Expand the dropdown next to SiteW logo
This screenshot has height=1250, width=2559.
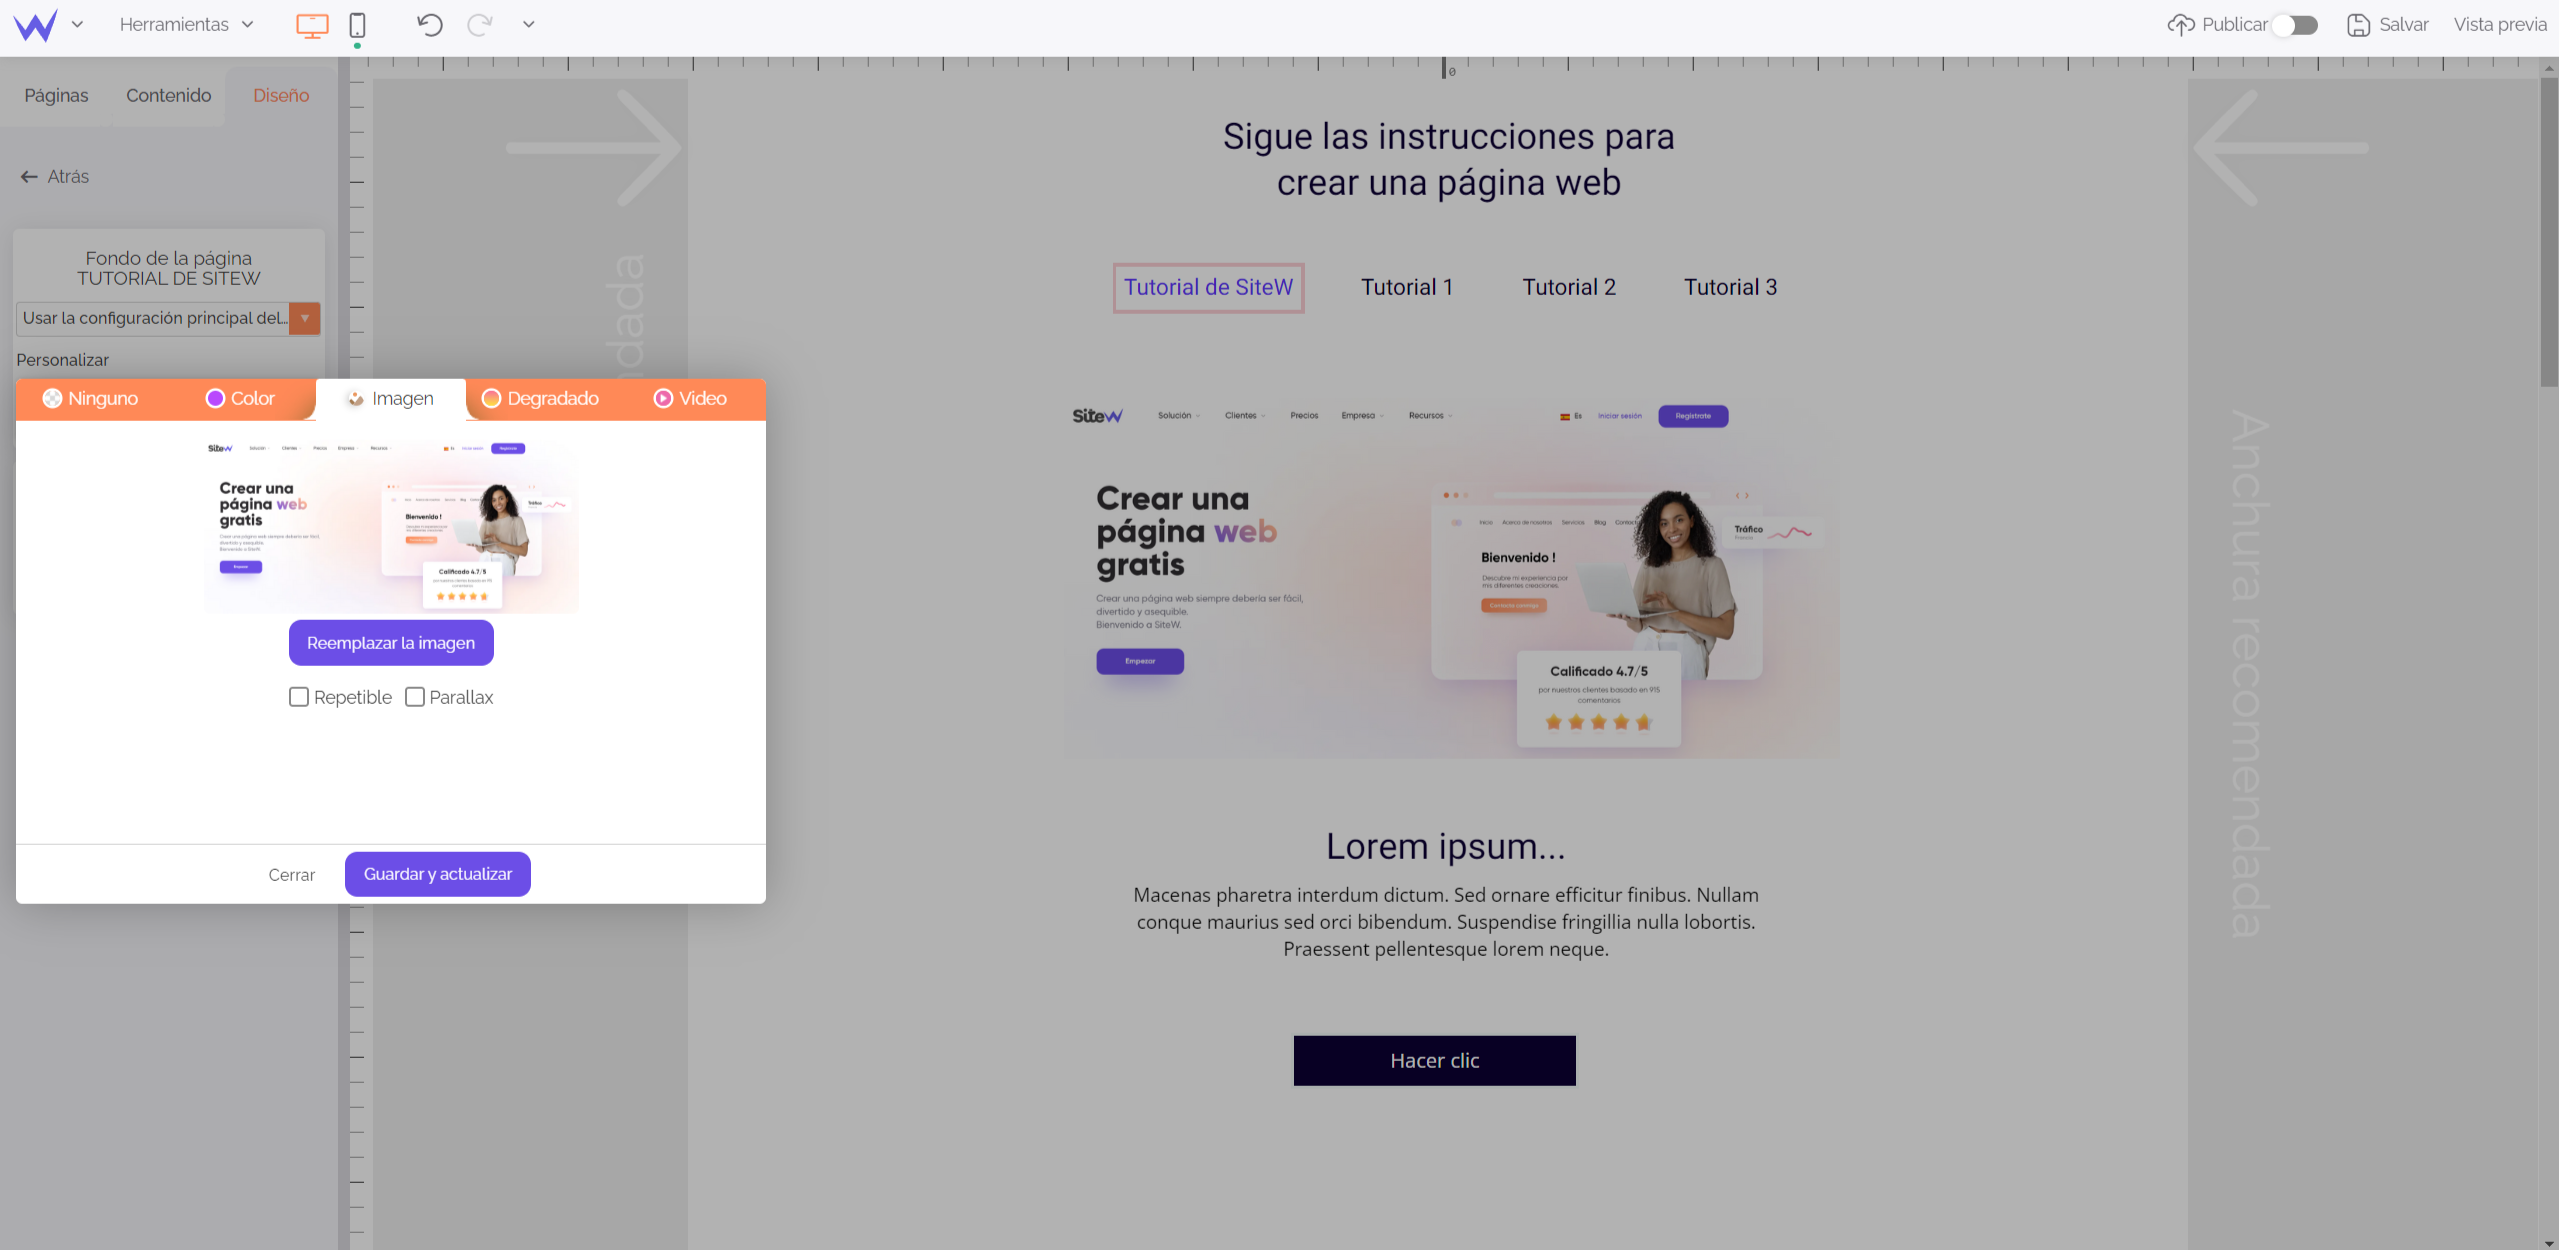(77, 24)
